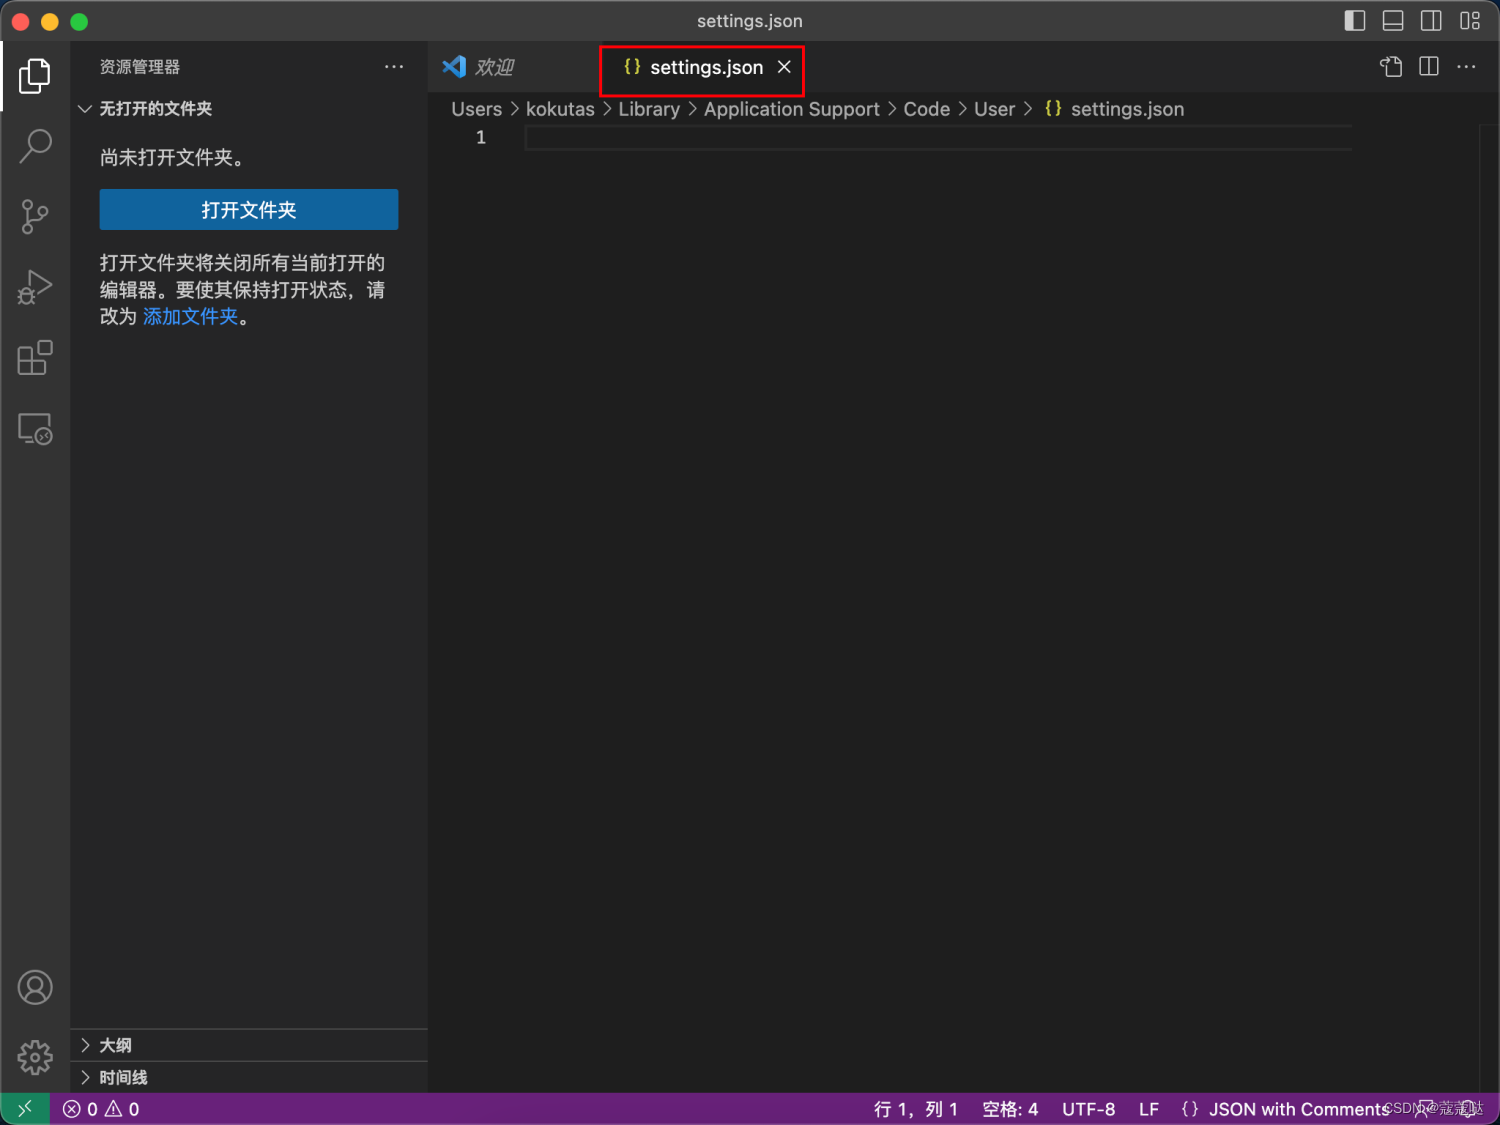Image resolution: width=1500 pixels, height=1125 pixels.
Task: Open the Extensions view icon
Action: pos(35,358)
